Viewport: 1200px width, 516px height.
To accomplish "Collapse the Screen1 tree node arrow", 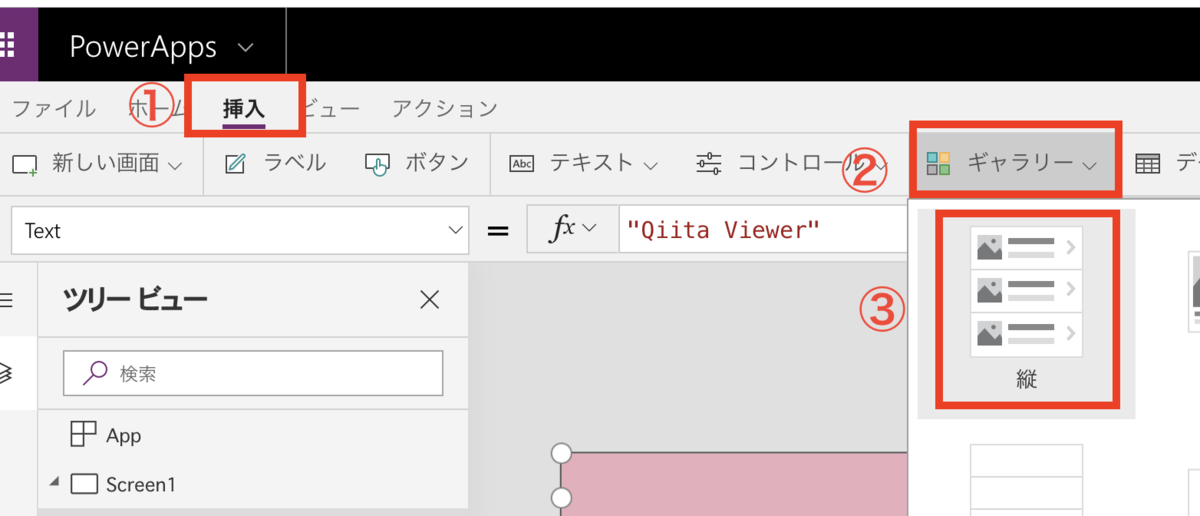I will (54, 483).
